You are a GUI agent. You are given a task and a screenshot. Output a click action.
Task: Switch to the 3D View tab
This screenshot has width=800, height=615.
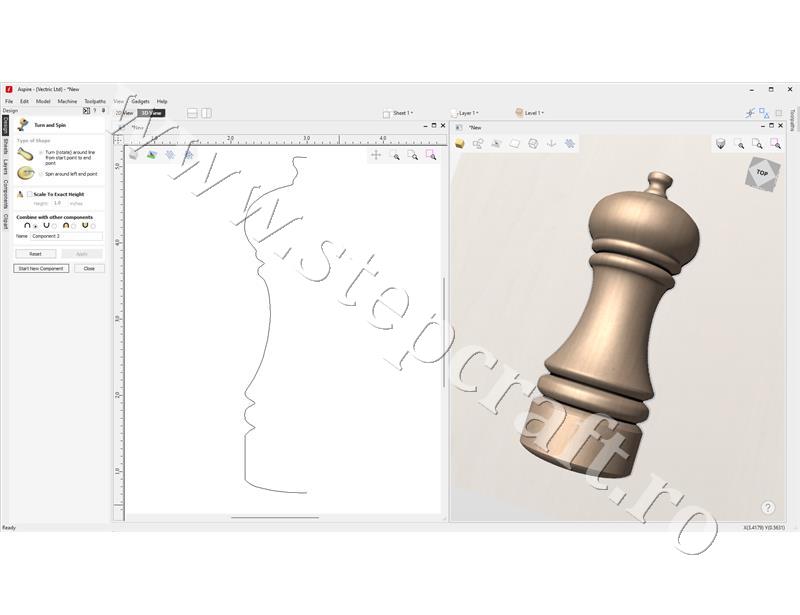pos(152,113)
